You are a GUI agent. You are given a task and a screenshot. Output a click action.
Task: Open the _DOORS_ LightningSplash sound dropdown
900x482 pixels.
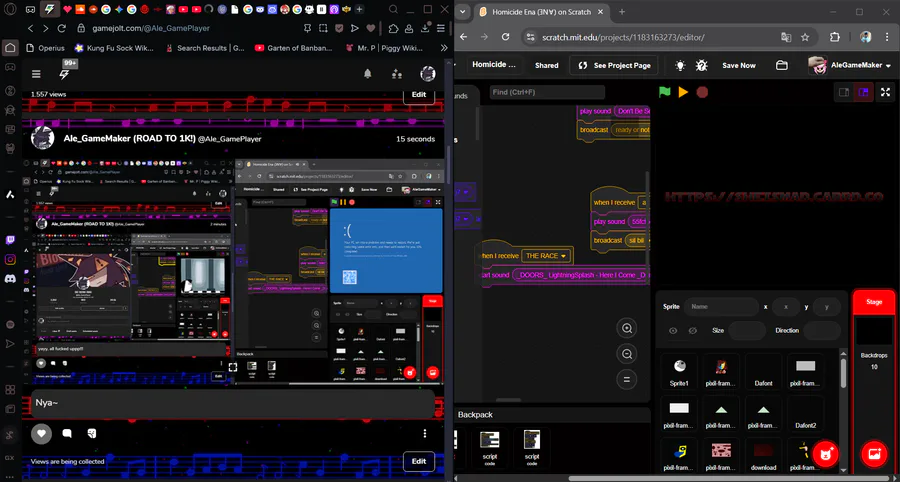click(581, 275)
